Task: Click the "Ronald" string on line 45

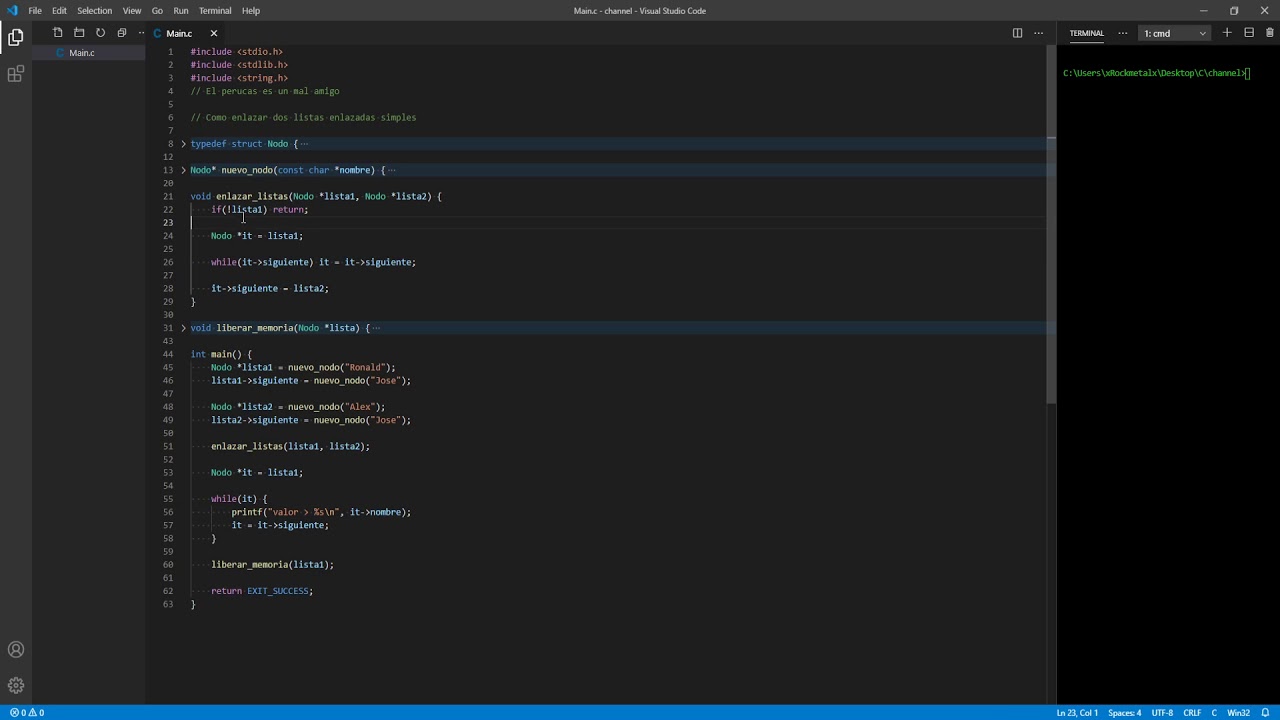Action: 367,367
